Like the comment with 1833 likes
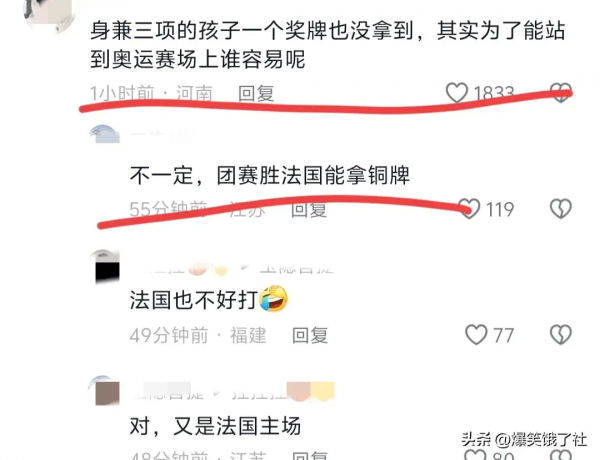This screenshot has width=600, height=460. pos(457,93)
